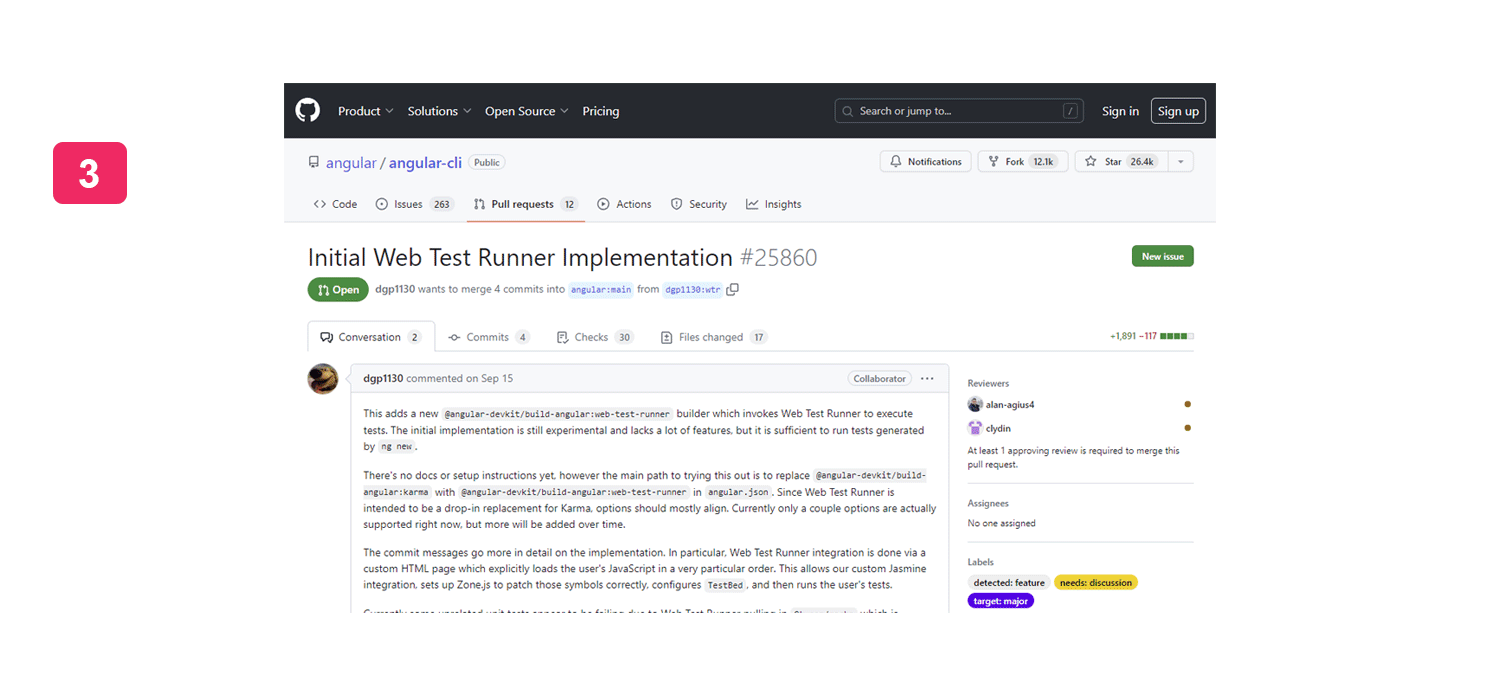Click the Issues count 263 badge
The width and height of the screenshot is (1500, 696).
tap(442, 204)
